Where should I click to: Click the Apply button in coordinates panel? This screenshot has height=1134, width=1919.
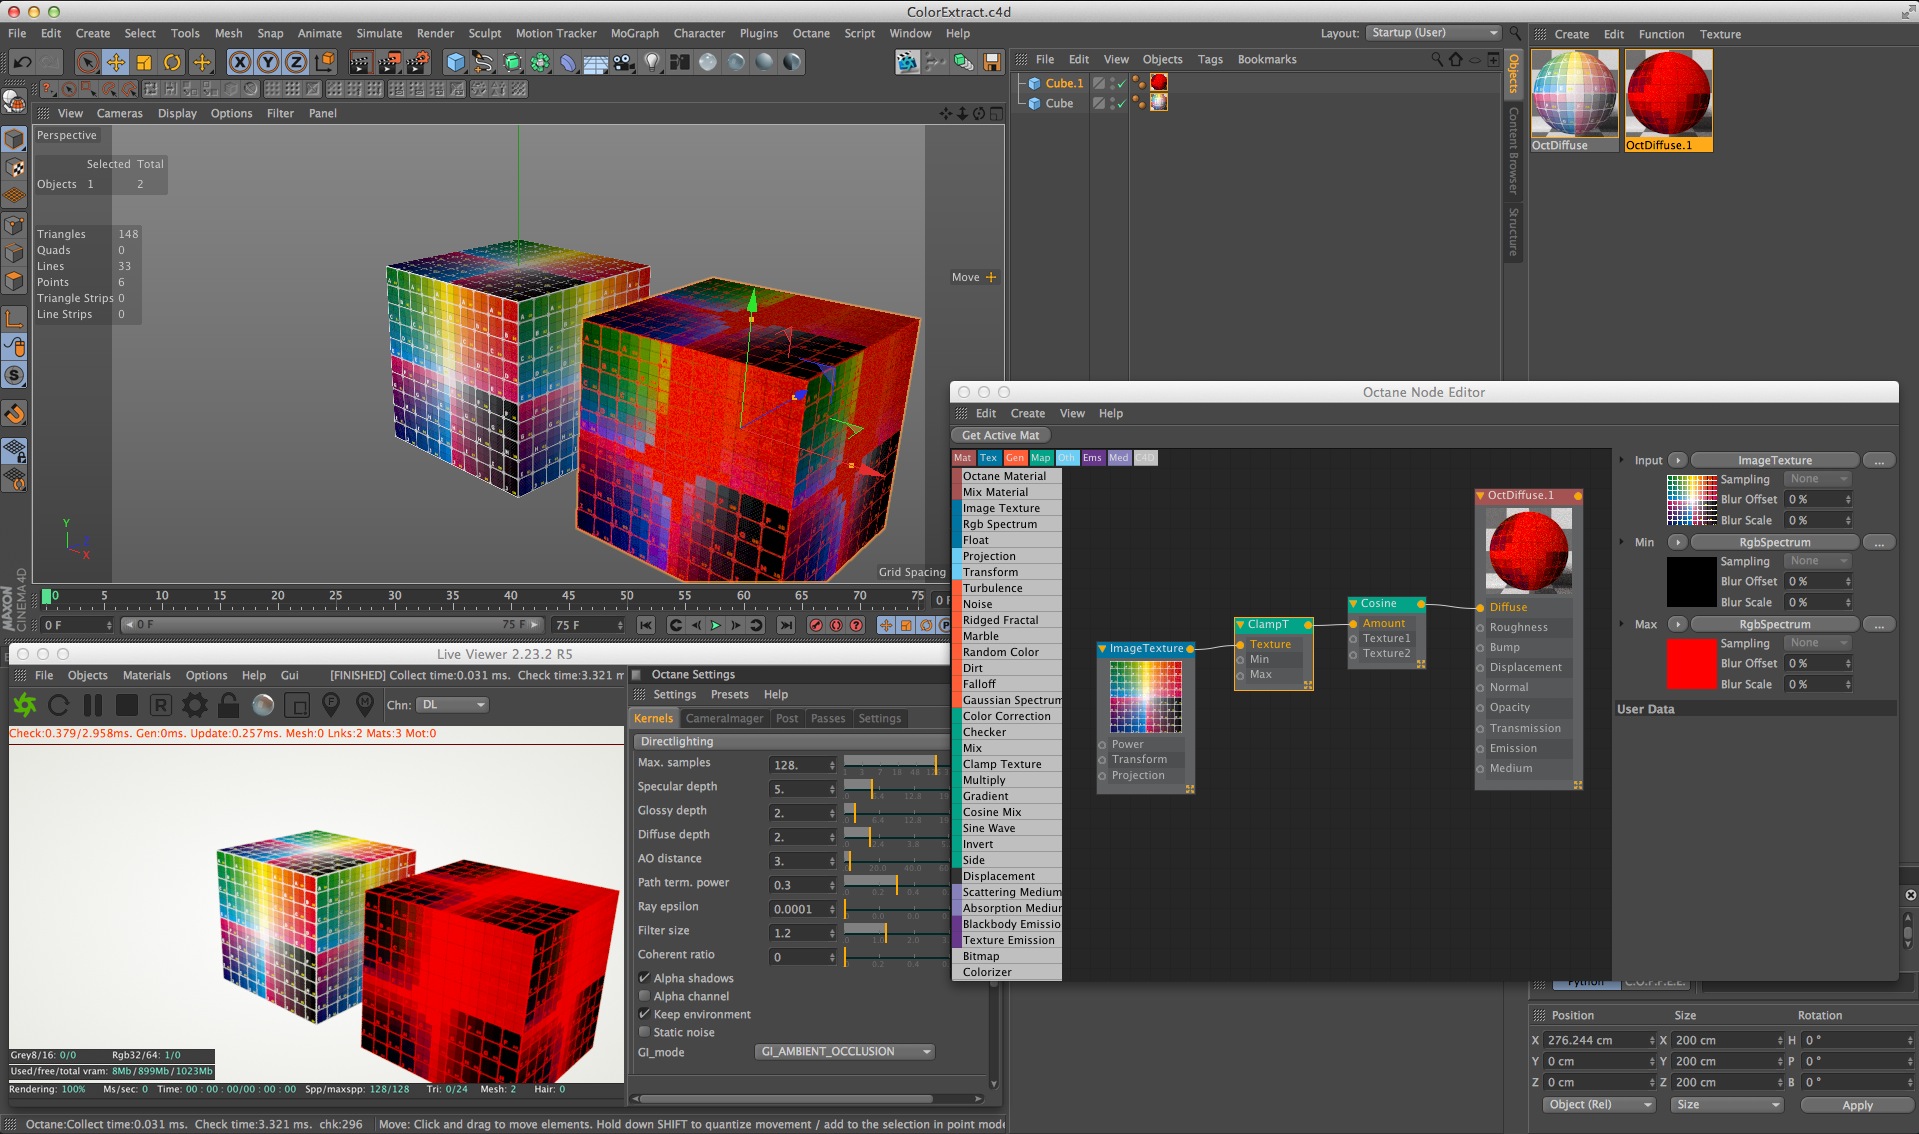pyautogui.click(x=1857, y=1105)
